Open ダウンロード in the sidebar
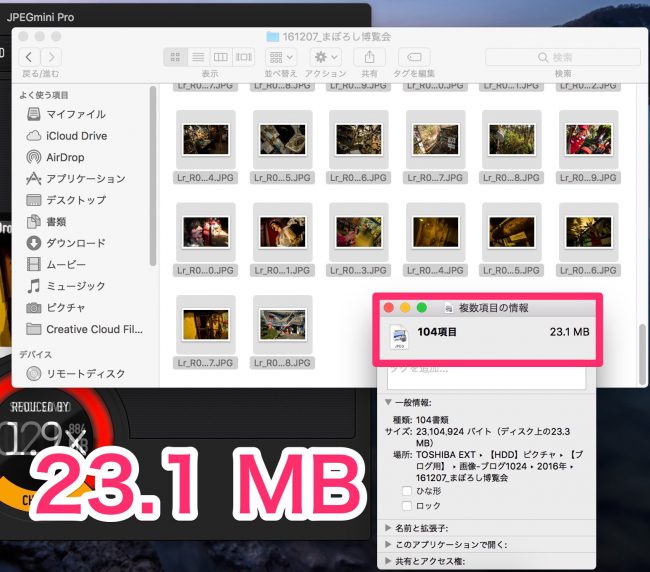The width and height of the screenshot is (650, 572). (66, 243)
